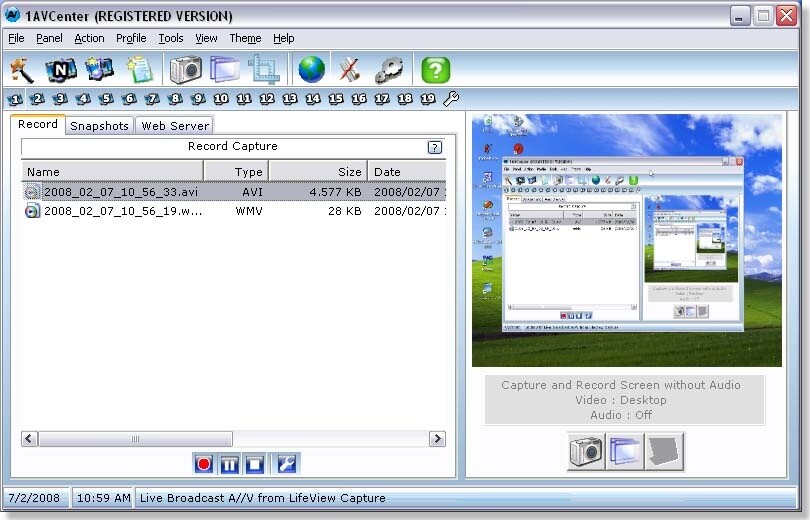The width and height of the screenshot is (810, 520).
Task: Select profile number 10
Action: click(221, 99)
